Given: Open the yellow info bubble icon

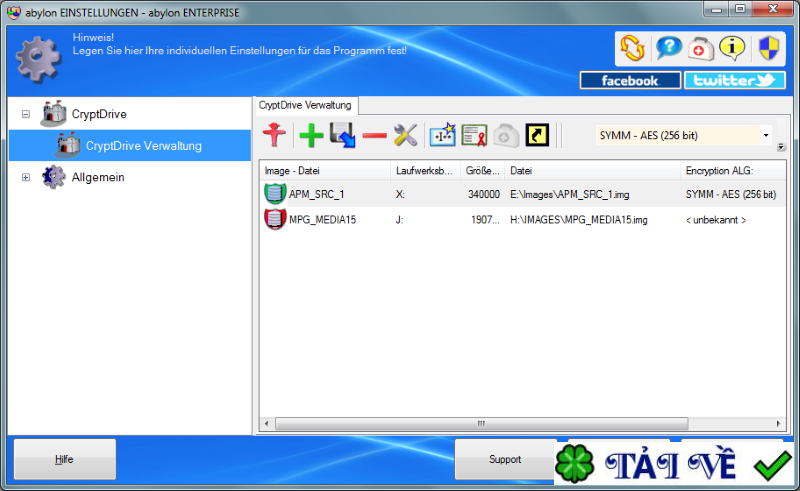Looking at the screenshot, I should [x=732, y=48].
